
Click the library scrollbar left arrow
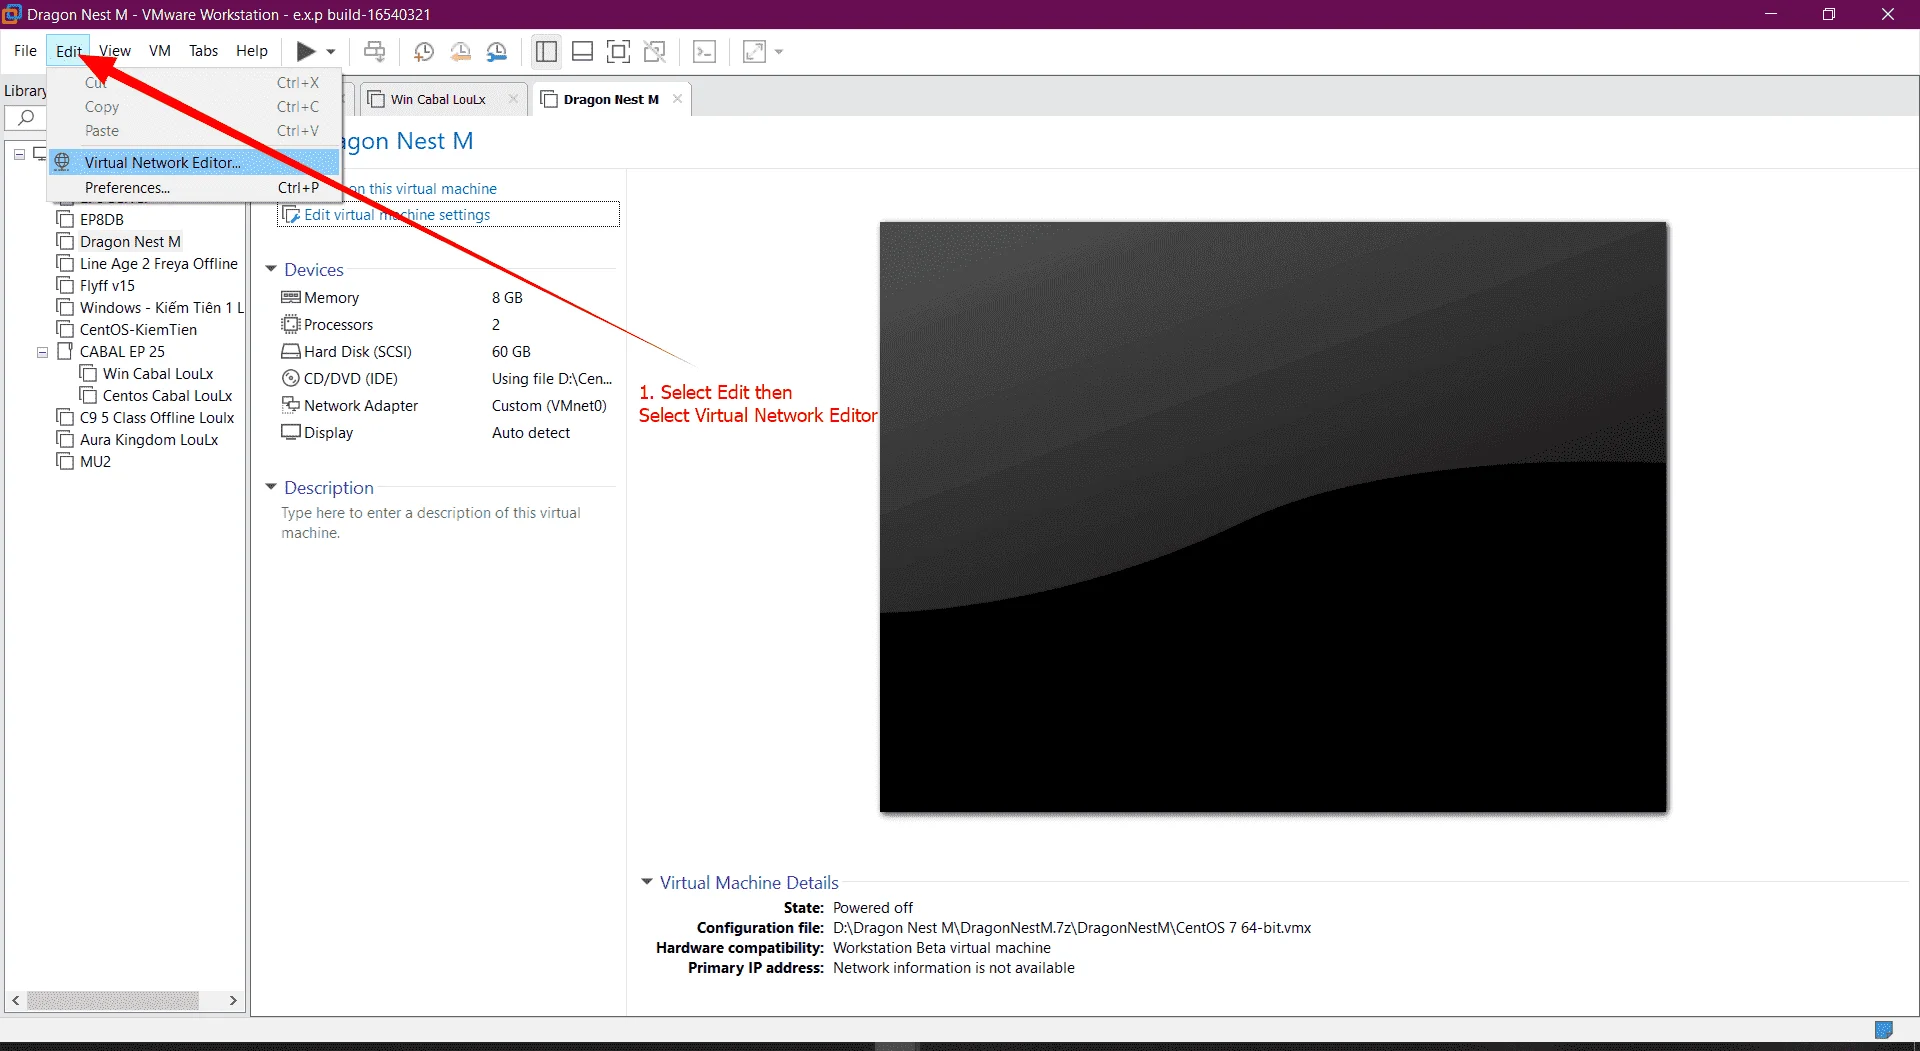point(15,1000)
